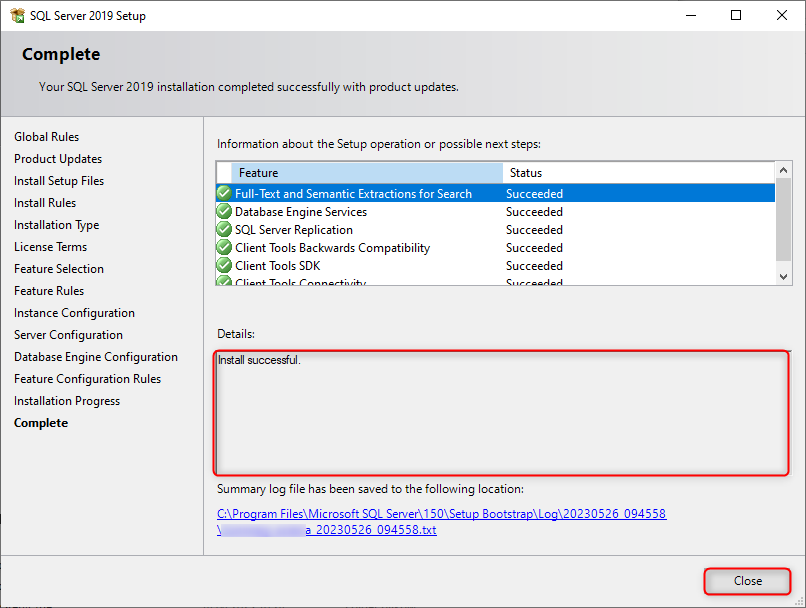Viewport: 806px width, 608px height.
Task: Click green check icon beside SQL Server Replication
Action: (x=224, y=229)
